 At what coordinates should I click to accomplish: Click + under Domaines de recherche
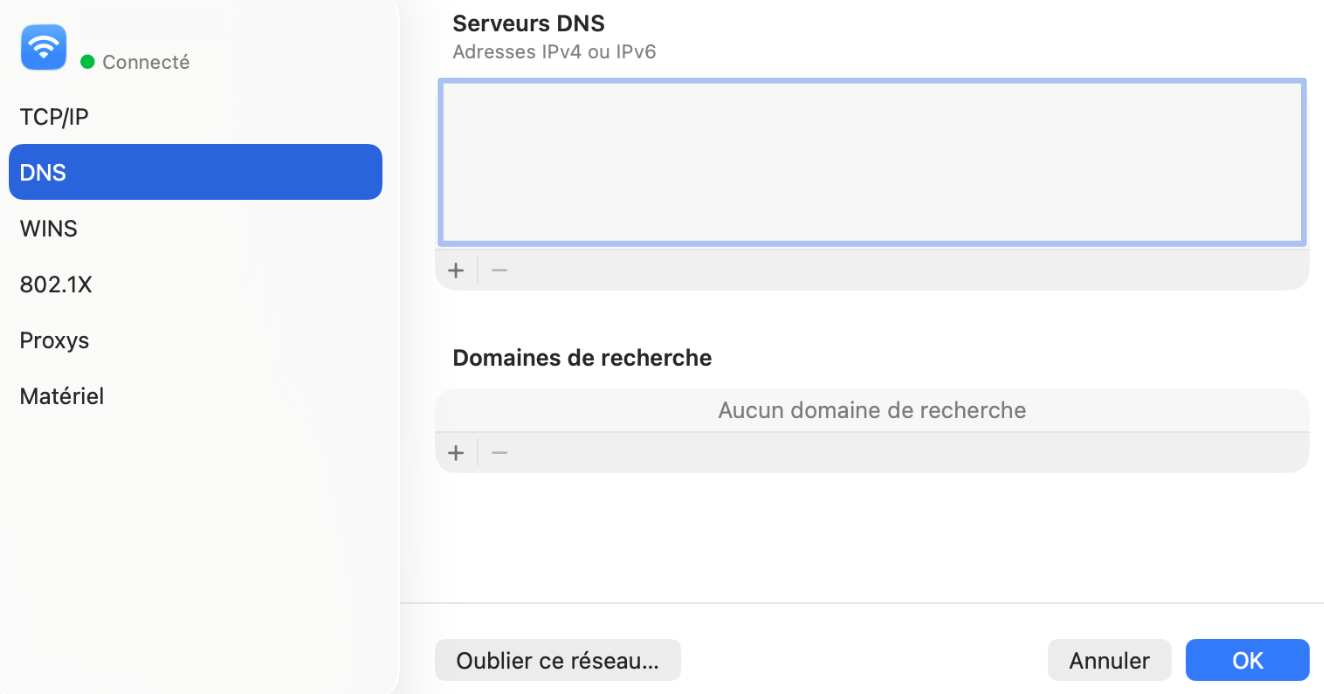coord(456,452)
